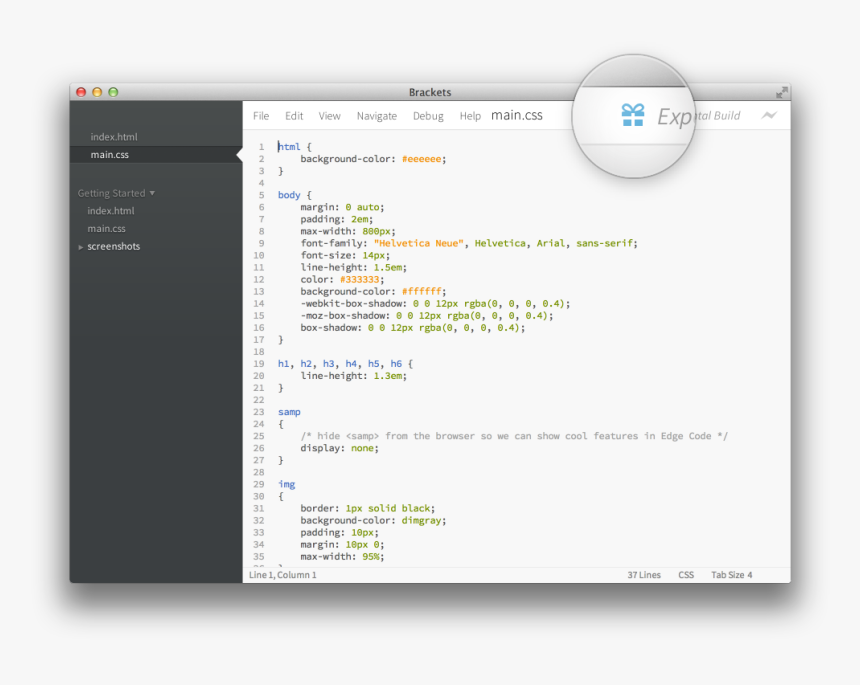
Task: Click the #ffffff color value on line 13
Action: (x=421, y=292)
